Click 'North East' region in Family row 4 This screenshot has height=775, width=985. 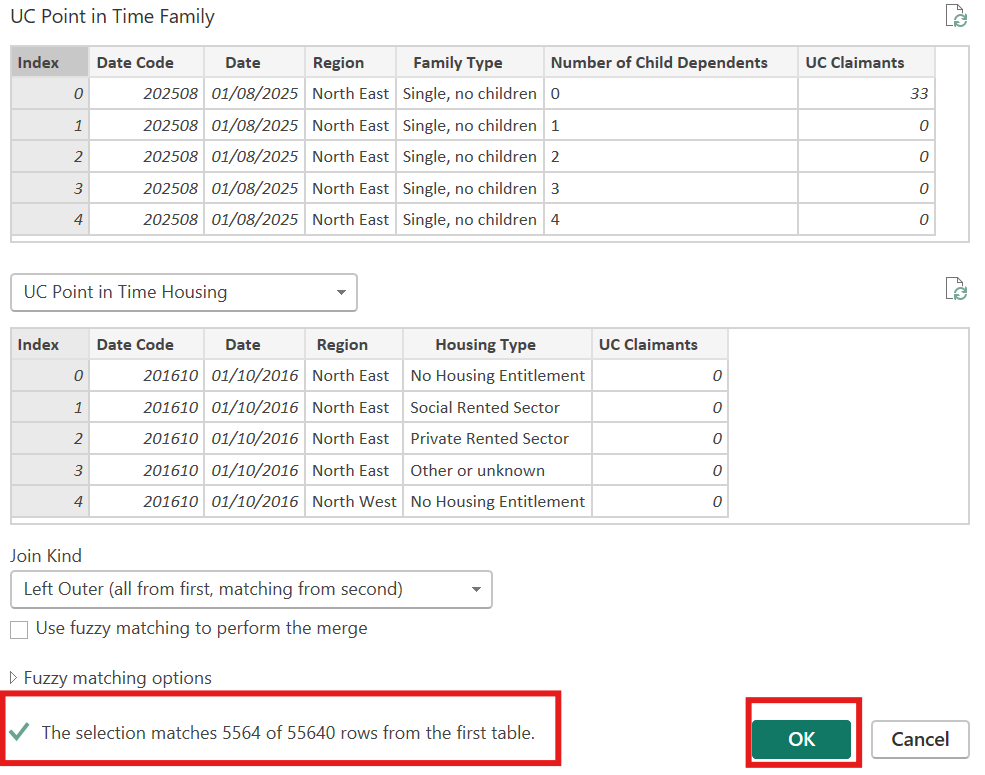351,219
